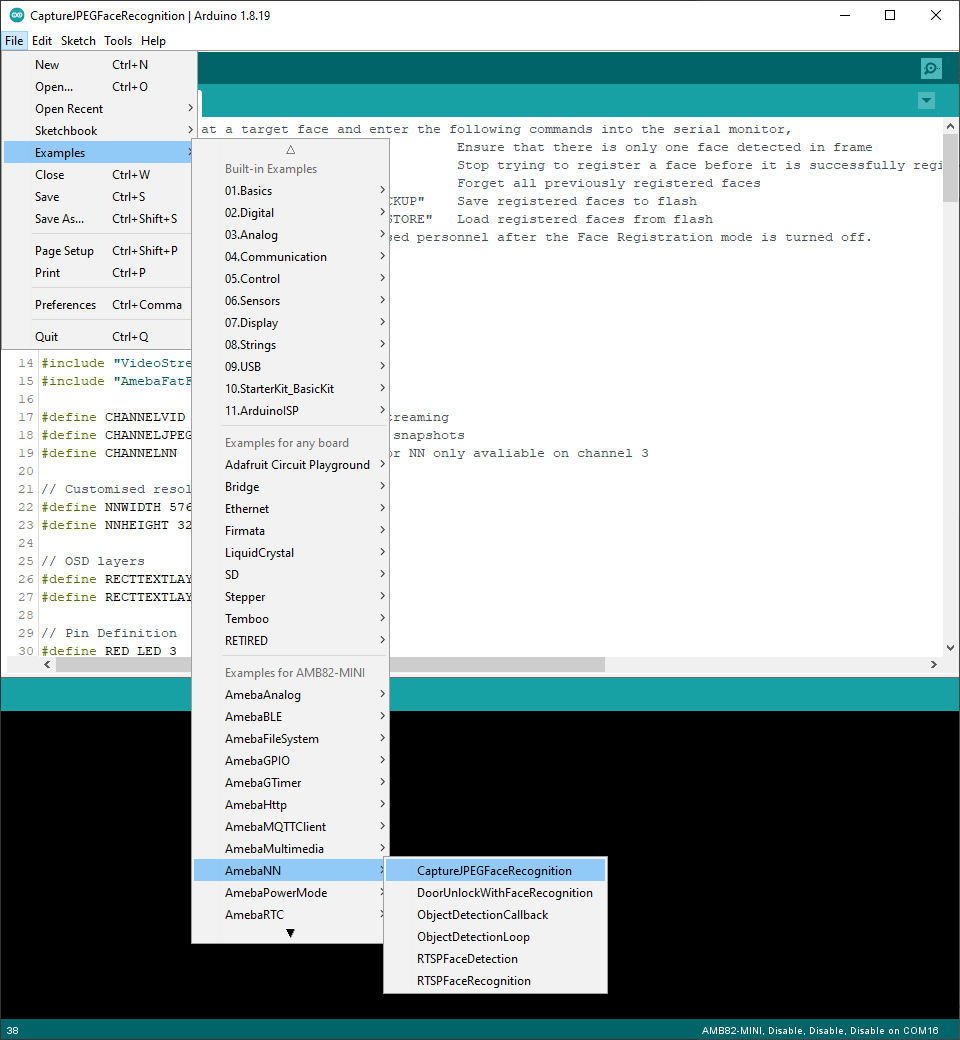This screenshot has width=960, height=1040.
Task: Click the tab options dropdown arrow
Action: tap(926, 101)
